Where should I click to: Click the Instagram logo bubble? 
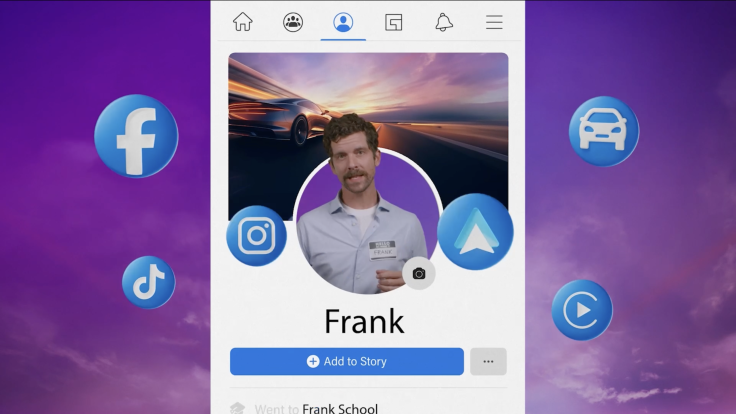coord(256,236)
